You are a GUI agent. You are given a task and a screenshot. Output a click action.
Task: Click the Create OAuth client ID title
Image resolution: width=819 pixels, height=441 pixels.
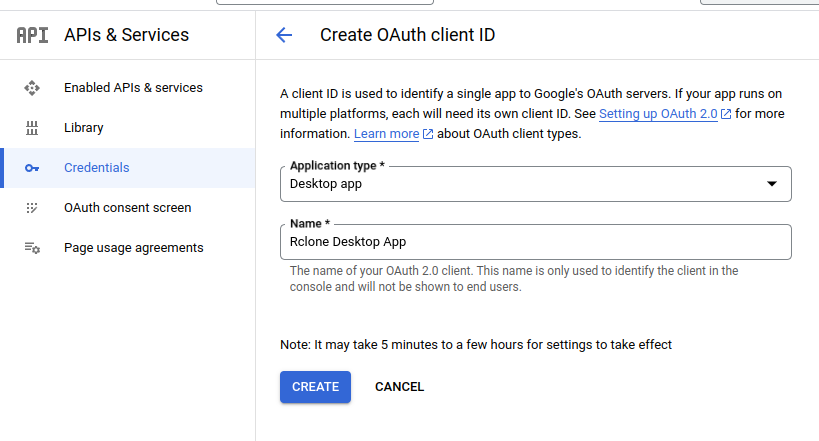point(407,35)
